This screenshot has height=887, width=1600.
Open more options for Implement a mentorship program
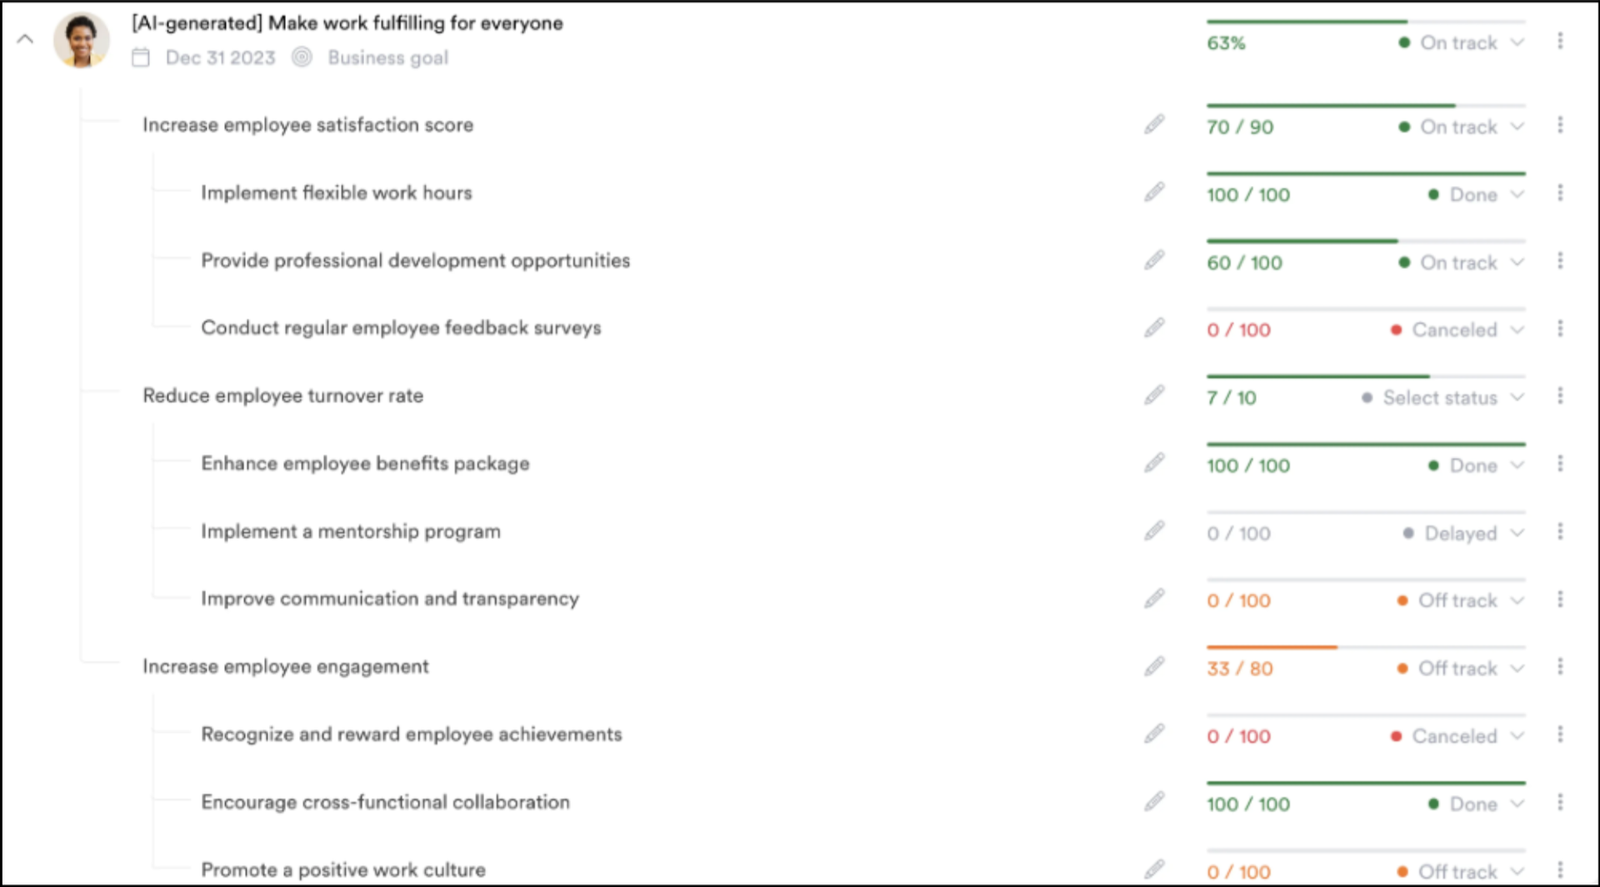pos(1560,531)
